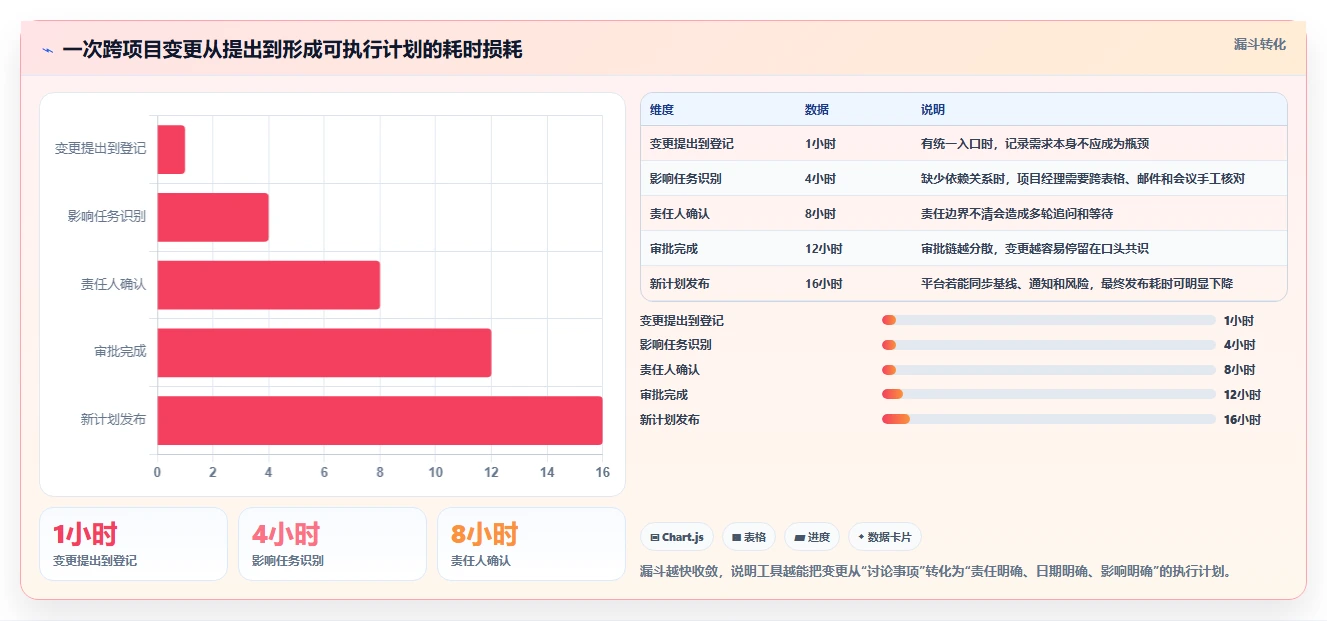Screen dimensions: 1327x621
Task: Click the progress bar for 审批完成
Action: point(1048,394)
